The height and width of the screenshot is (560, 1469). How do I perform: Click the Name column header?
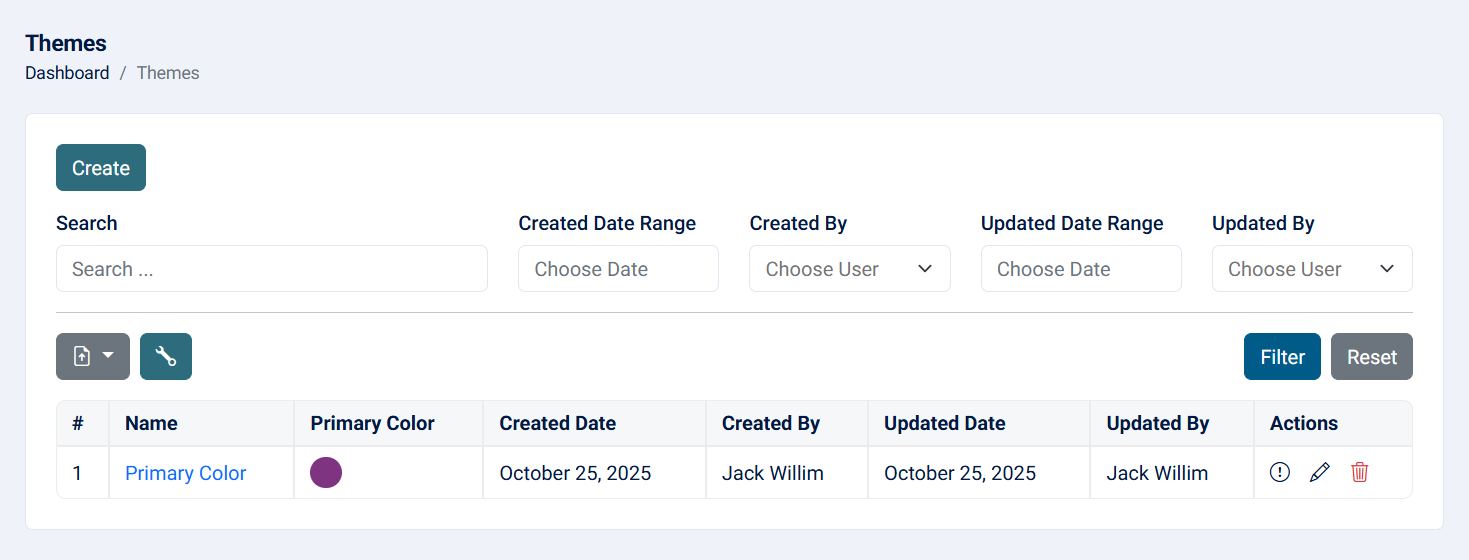tap(151, 423)
